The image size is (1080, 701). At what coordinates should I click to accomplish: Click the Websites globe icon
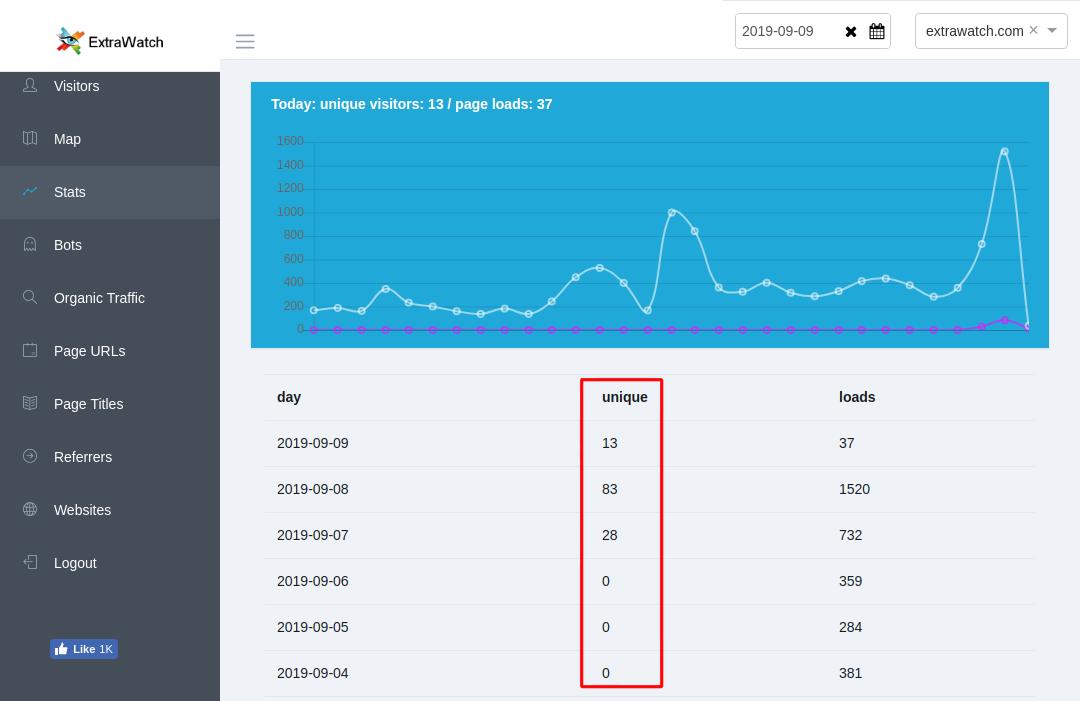point(30,510)
